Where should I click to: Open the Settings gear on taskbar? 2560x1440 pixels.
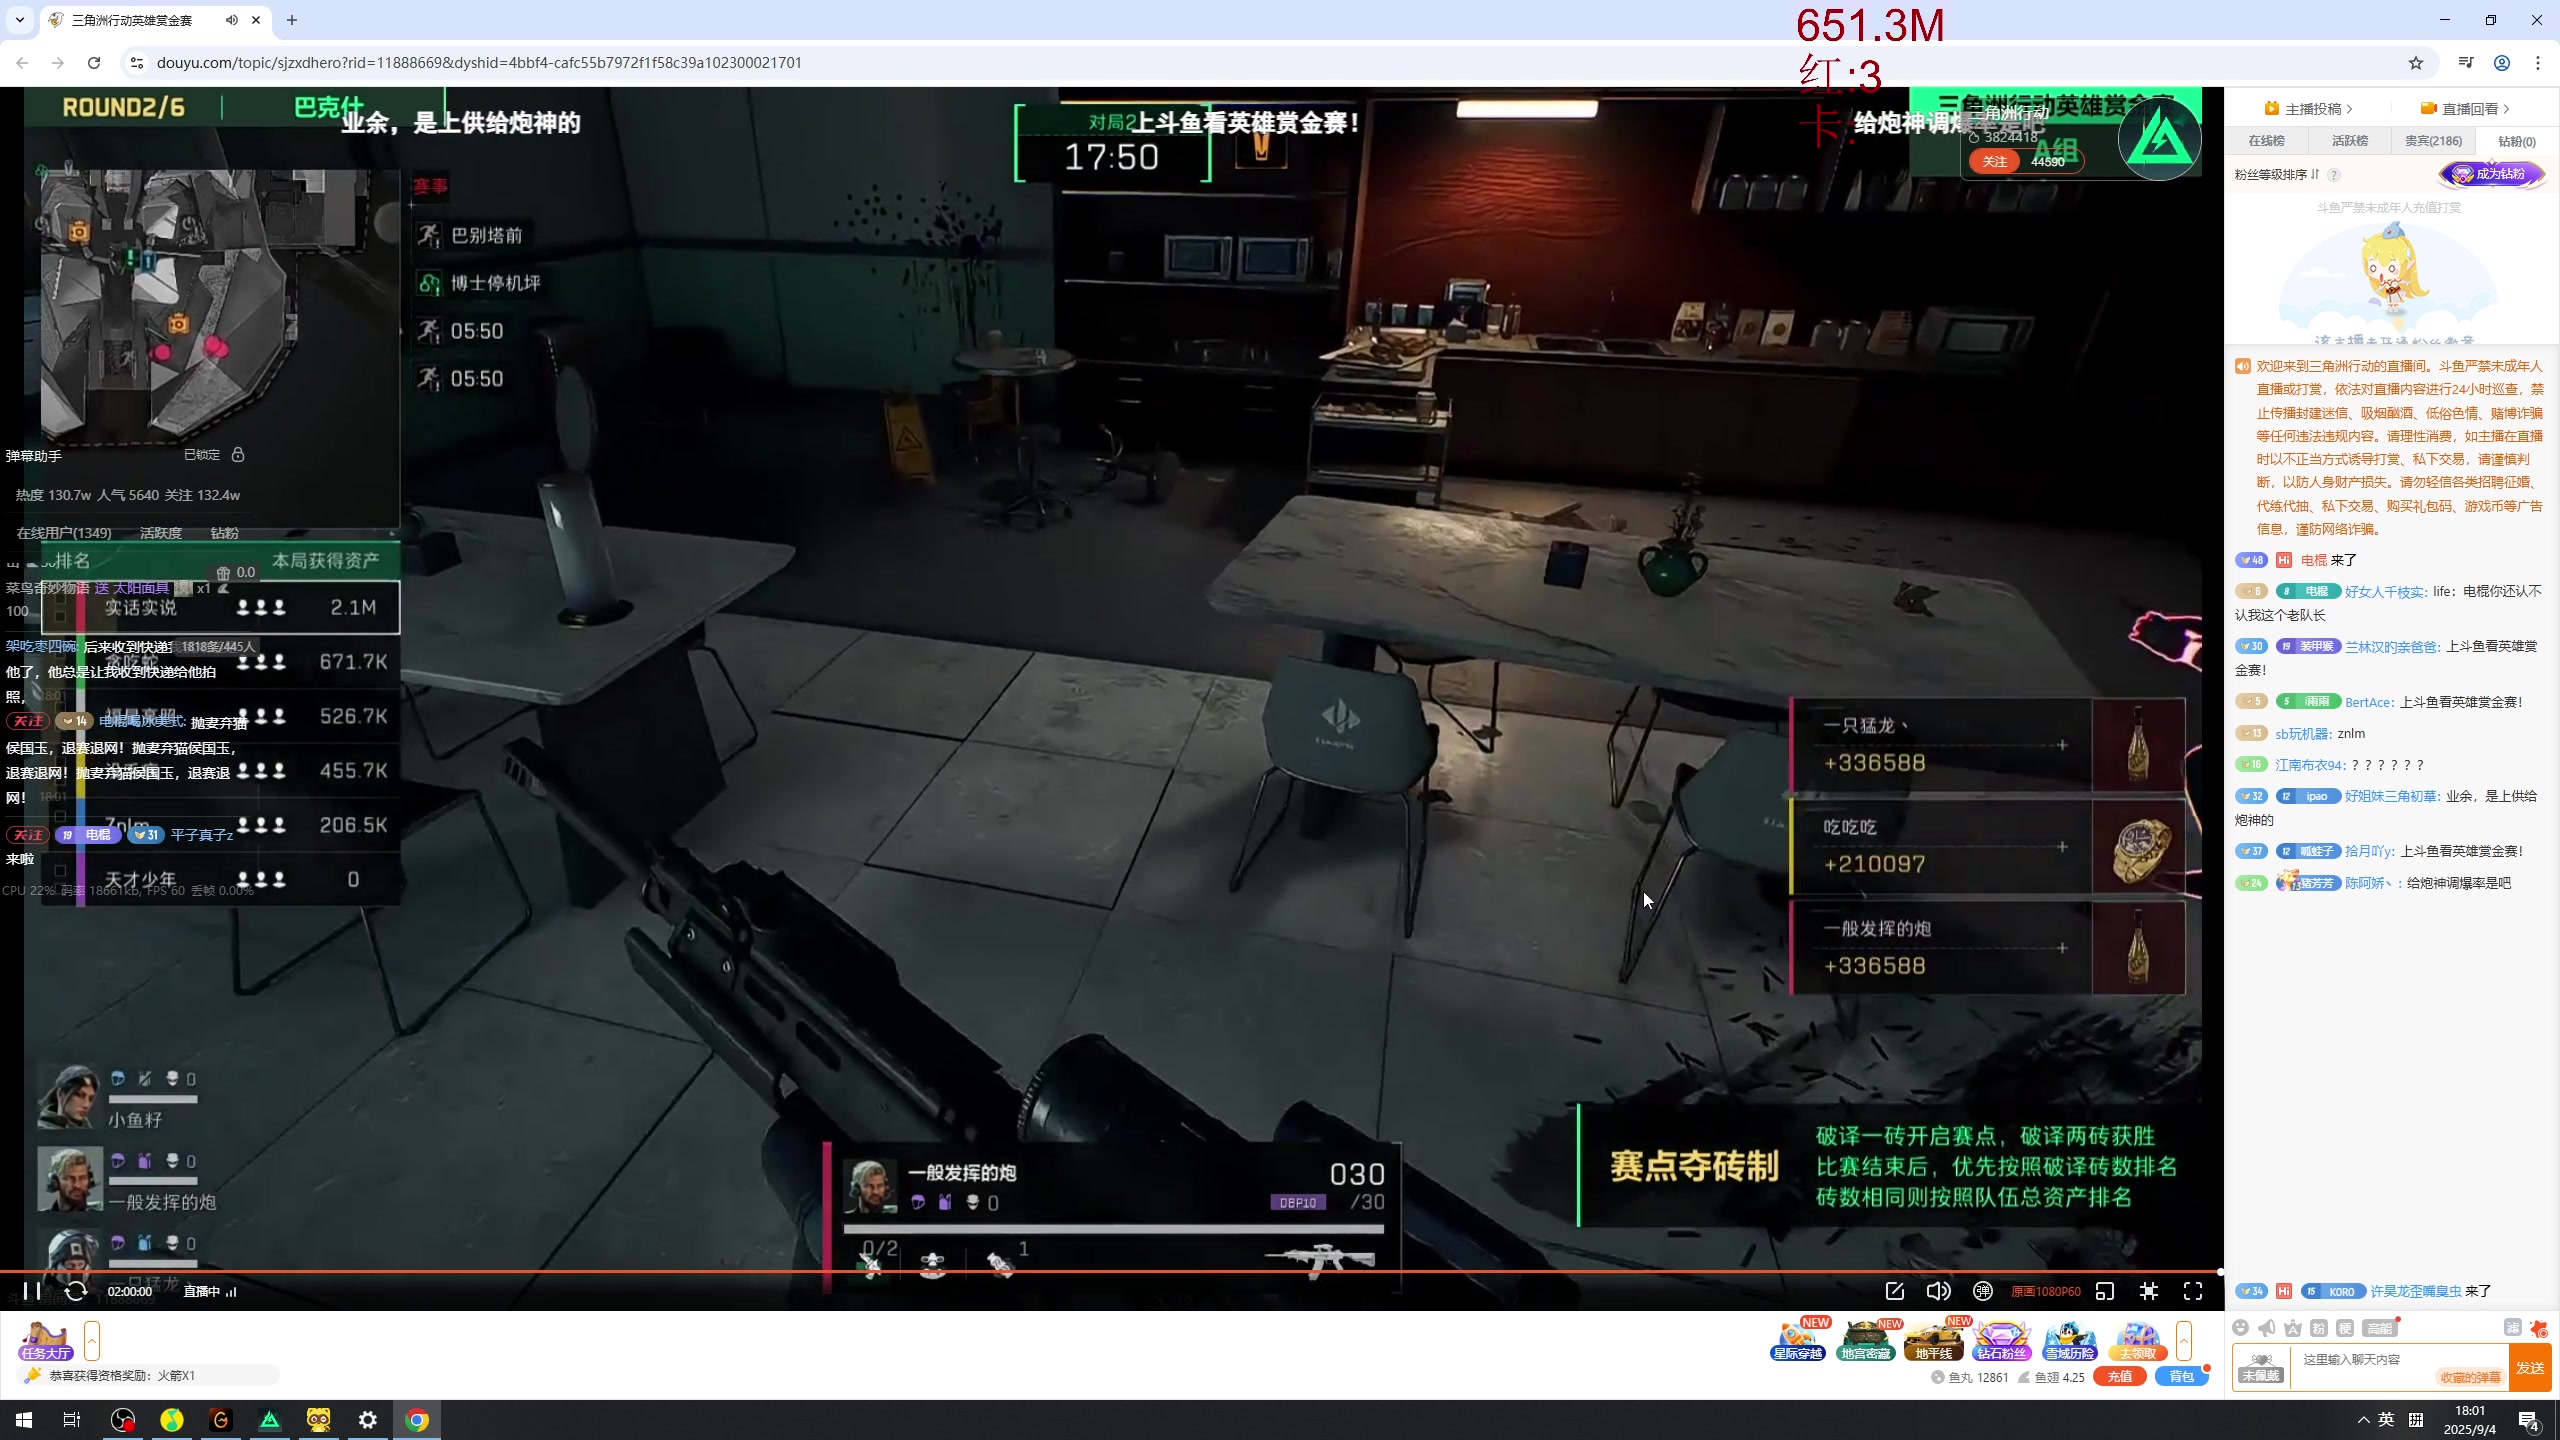click(x=368, y=1420)
